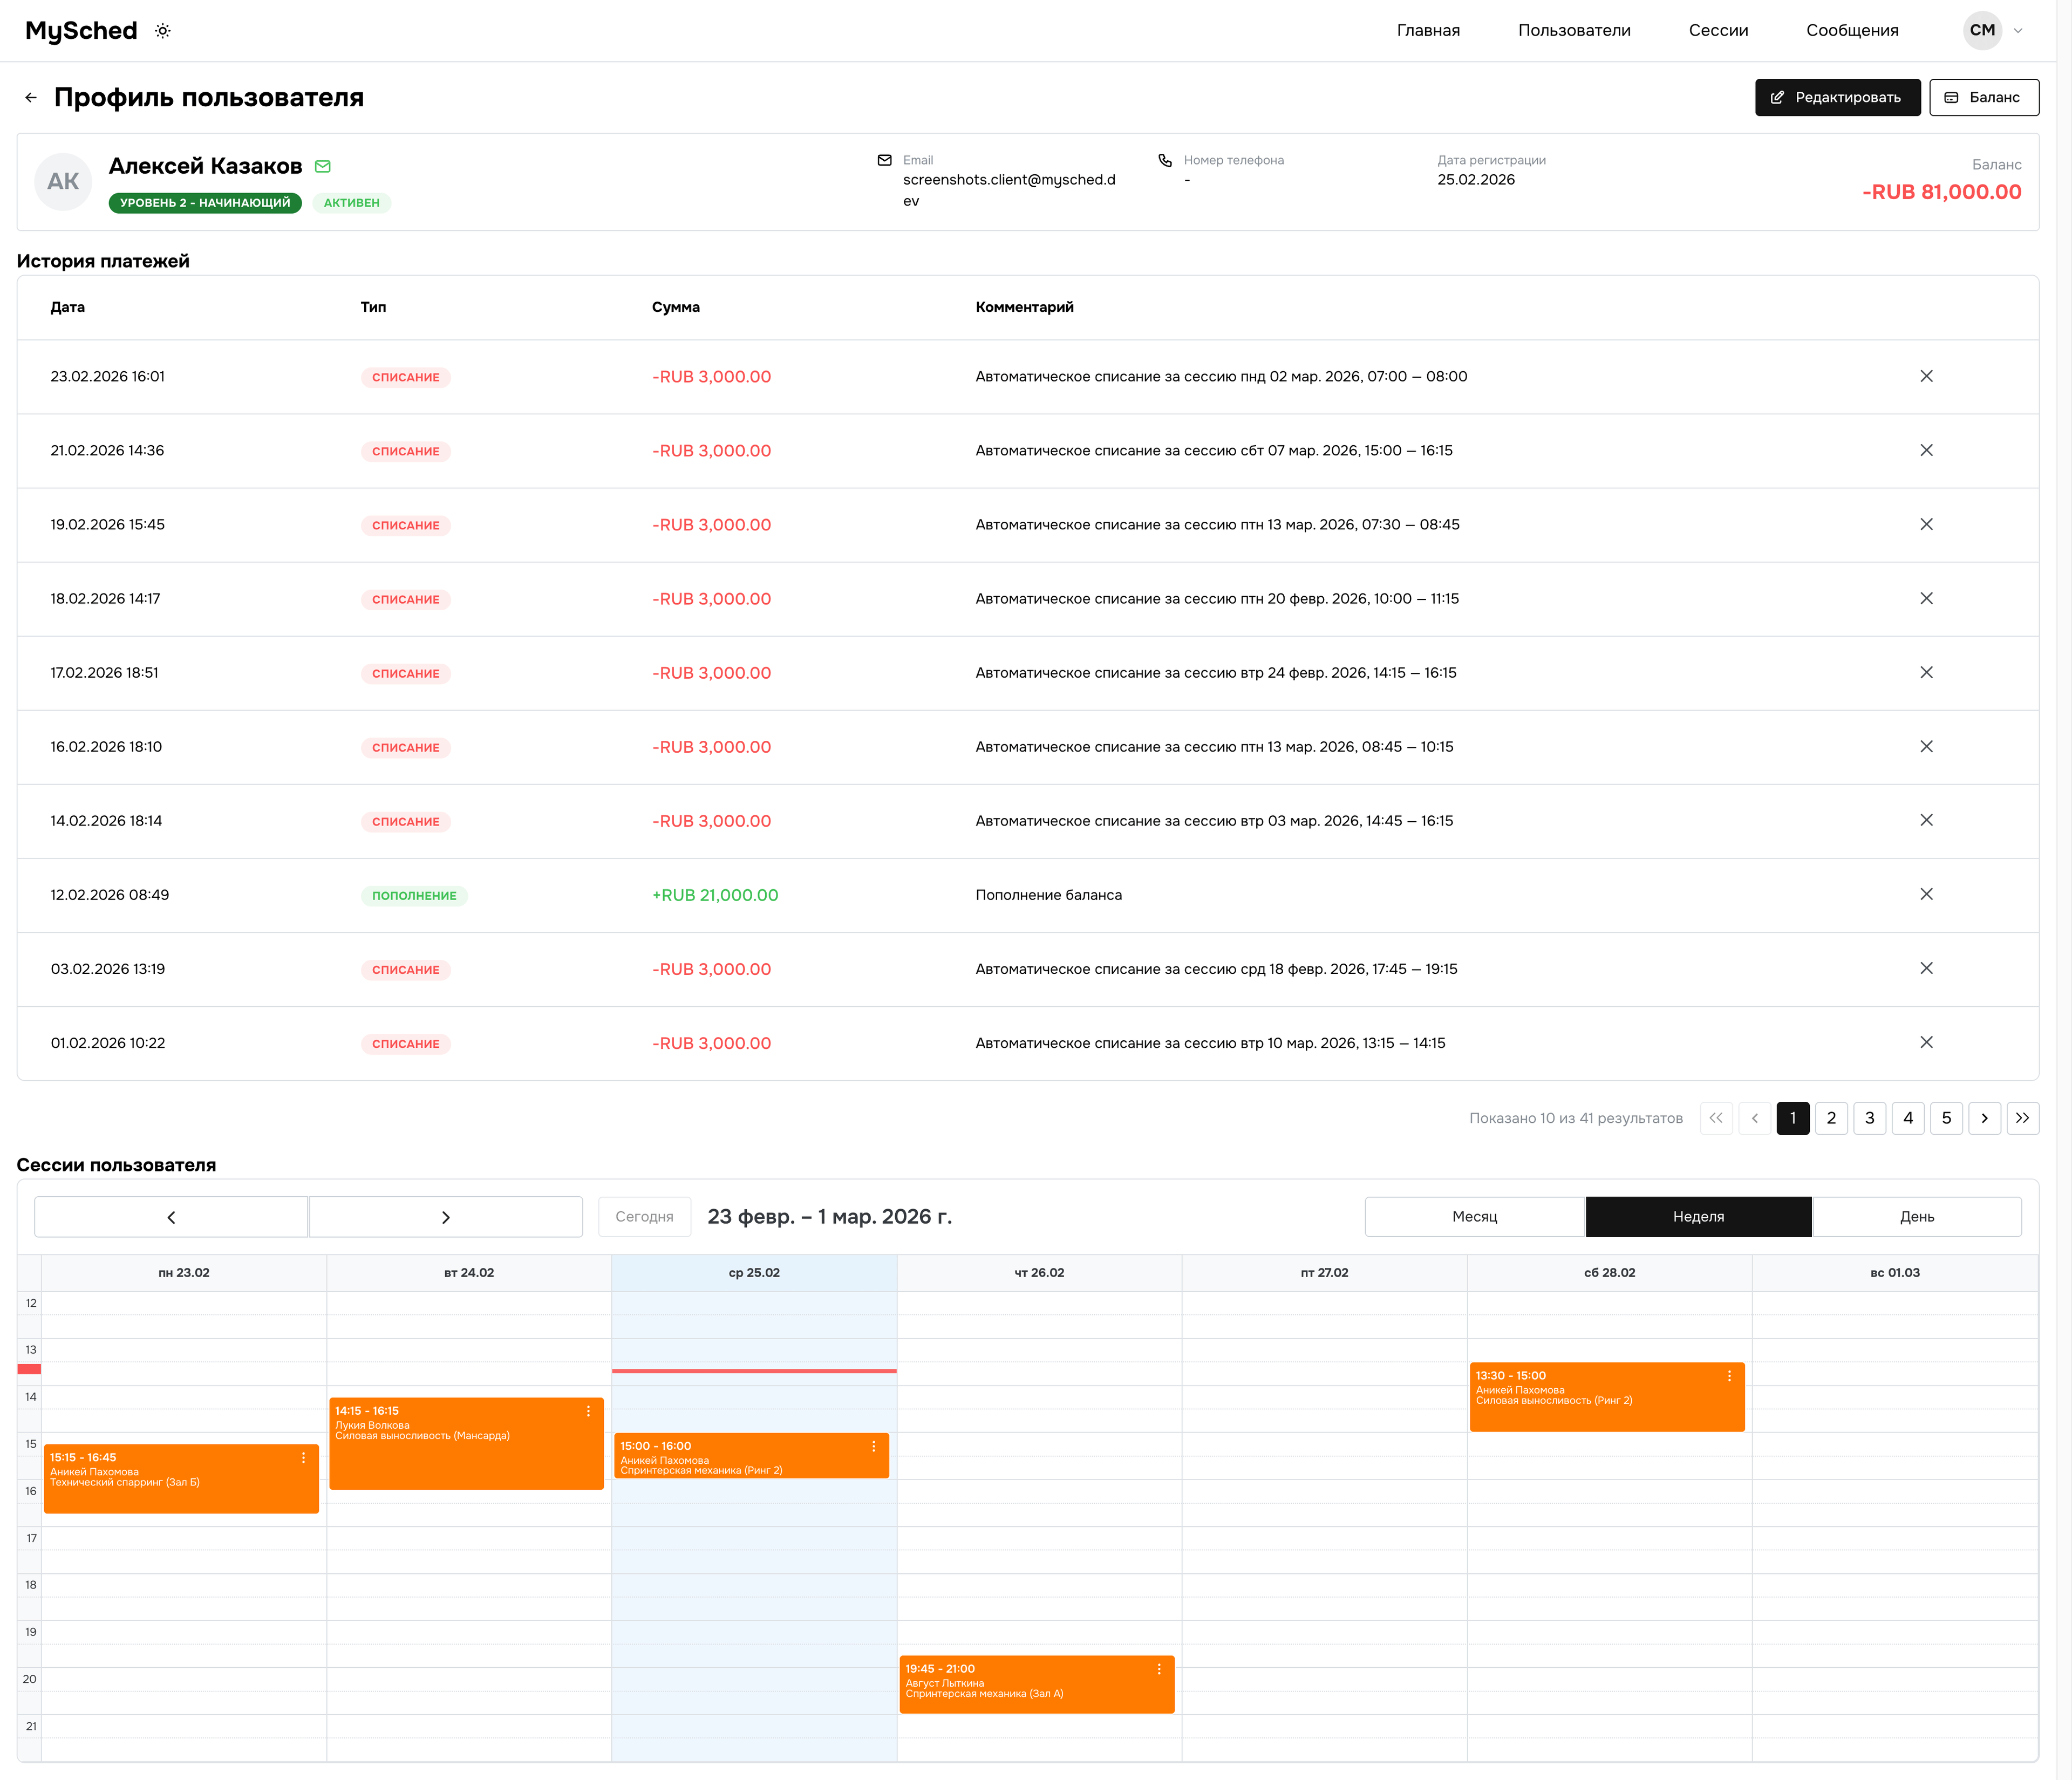Go to page 3 of payment history

coord(1869,1118)
